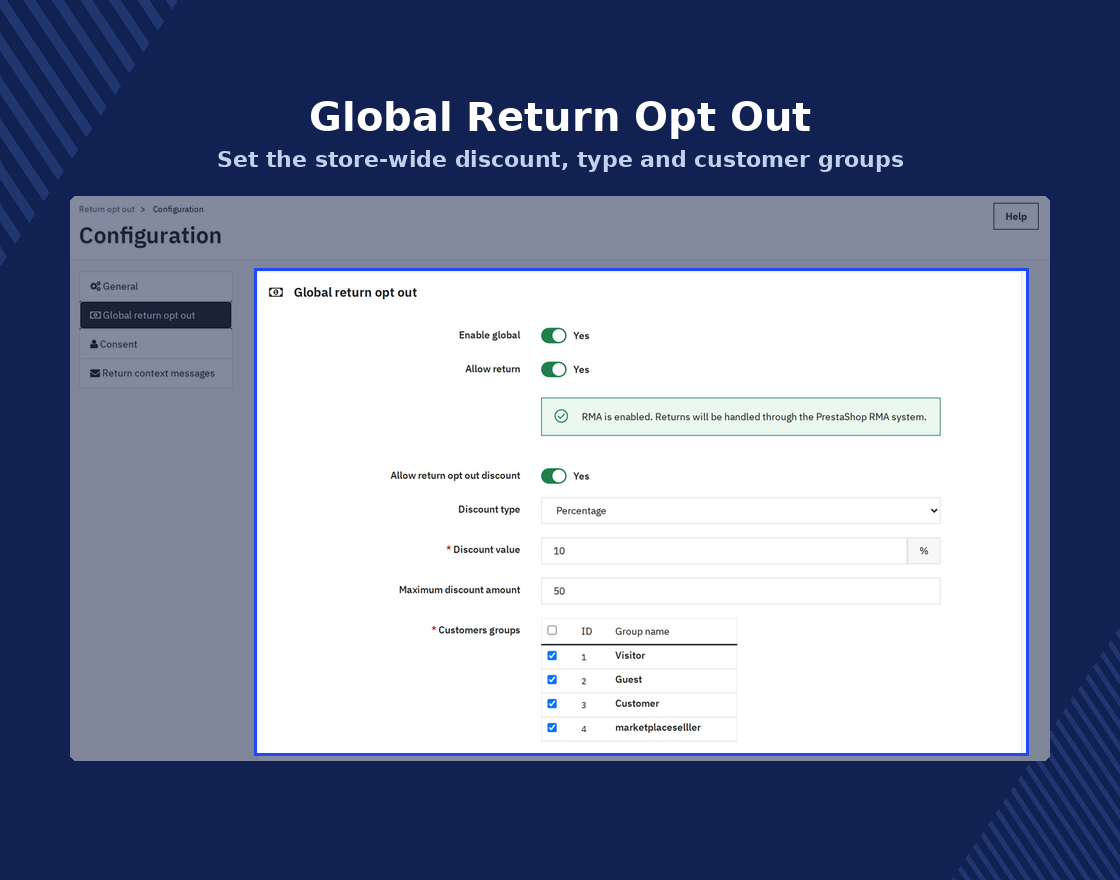Click the Visitor group name

point(630,655)
